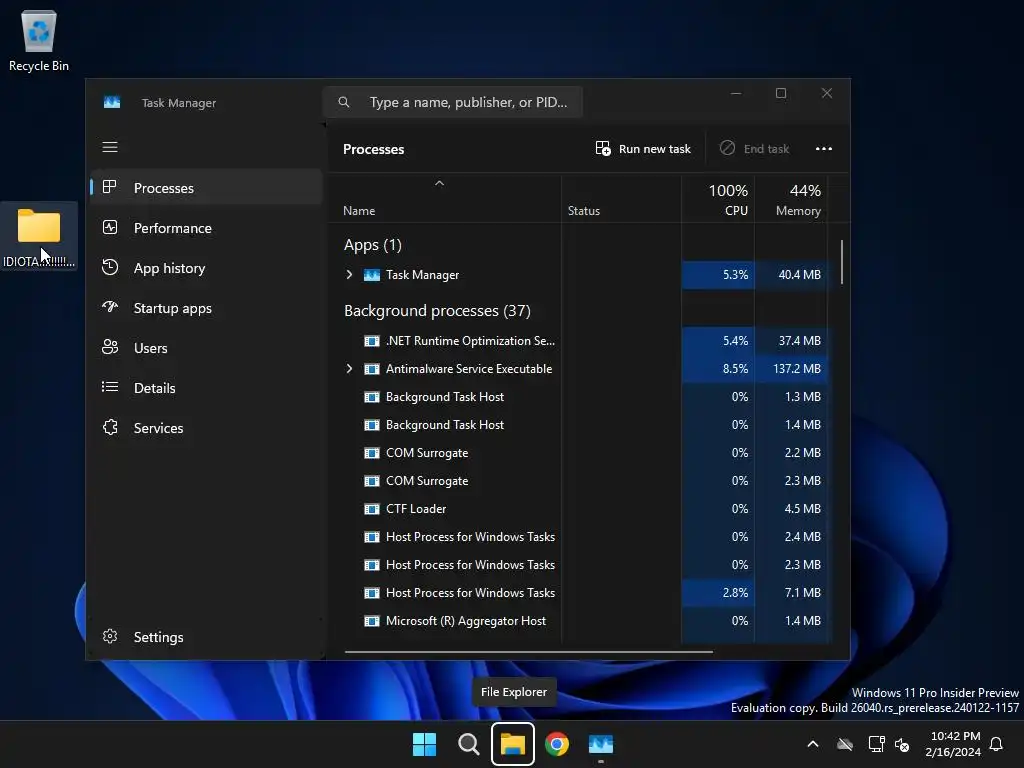
Task: Expand Antimalware Service Executable row
Action: click(x=349, y=369)
